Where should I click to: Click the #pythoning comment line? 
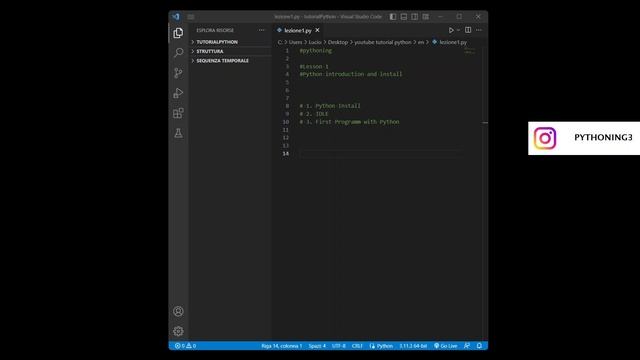click(x=316, y=51)
